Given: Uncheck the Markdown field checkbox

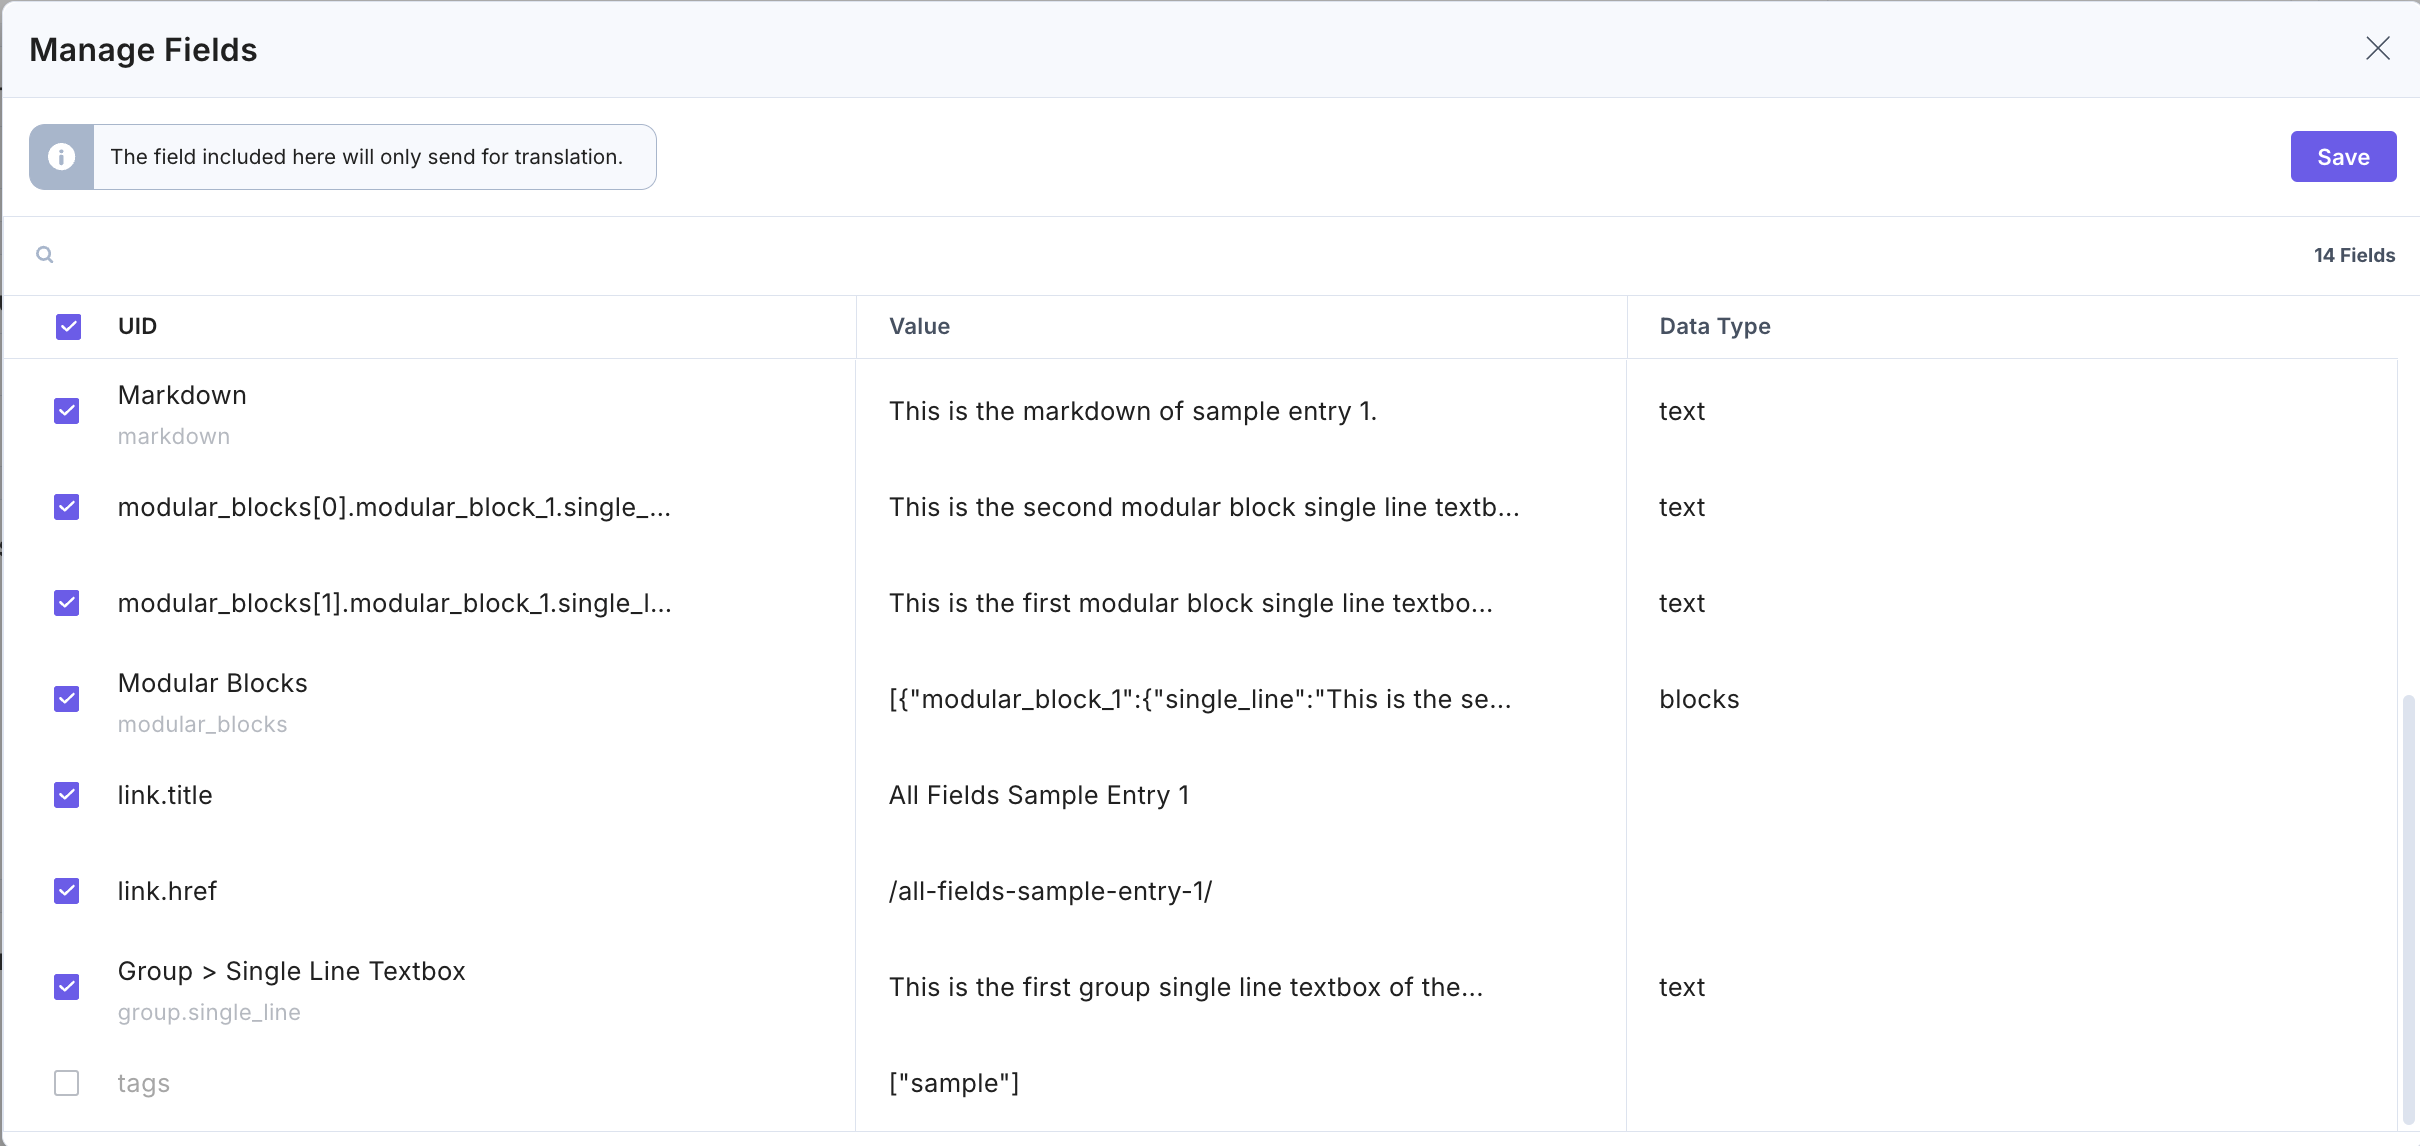Looking at the screenshot, I should (x=67, y=411).
